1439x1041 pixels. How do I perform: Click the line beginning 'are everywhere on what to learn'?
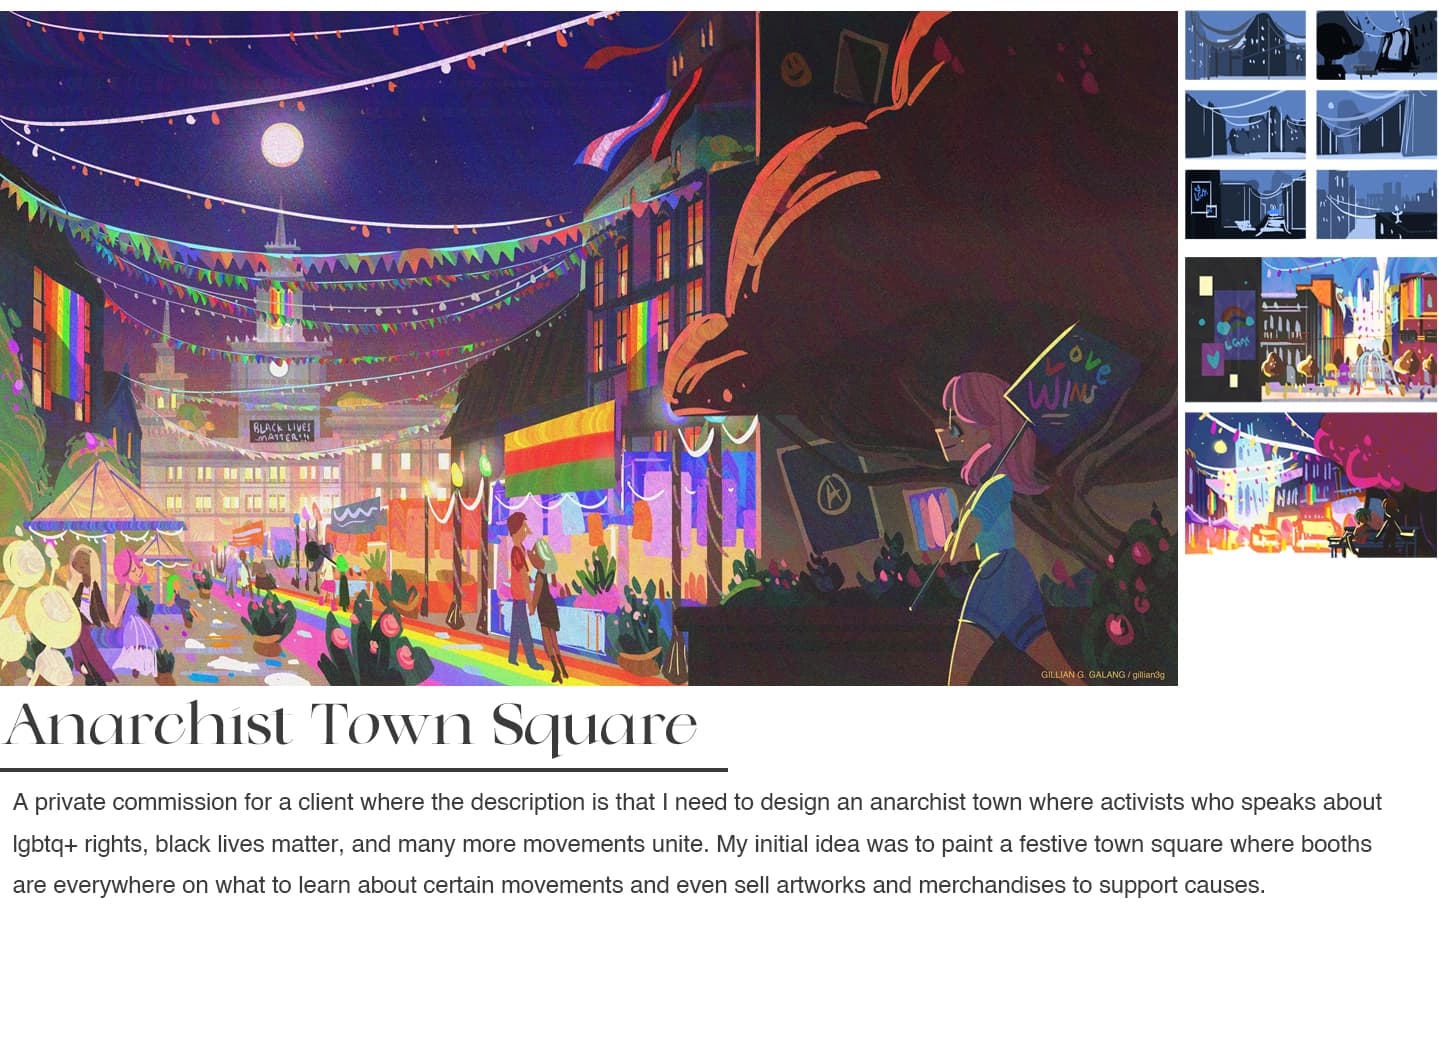coord(639,885)
